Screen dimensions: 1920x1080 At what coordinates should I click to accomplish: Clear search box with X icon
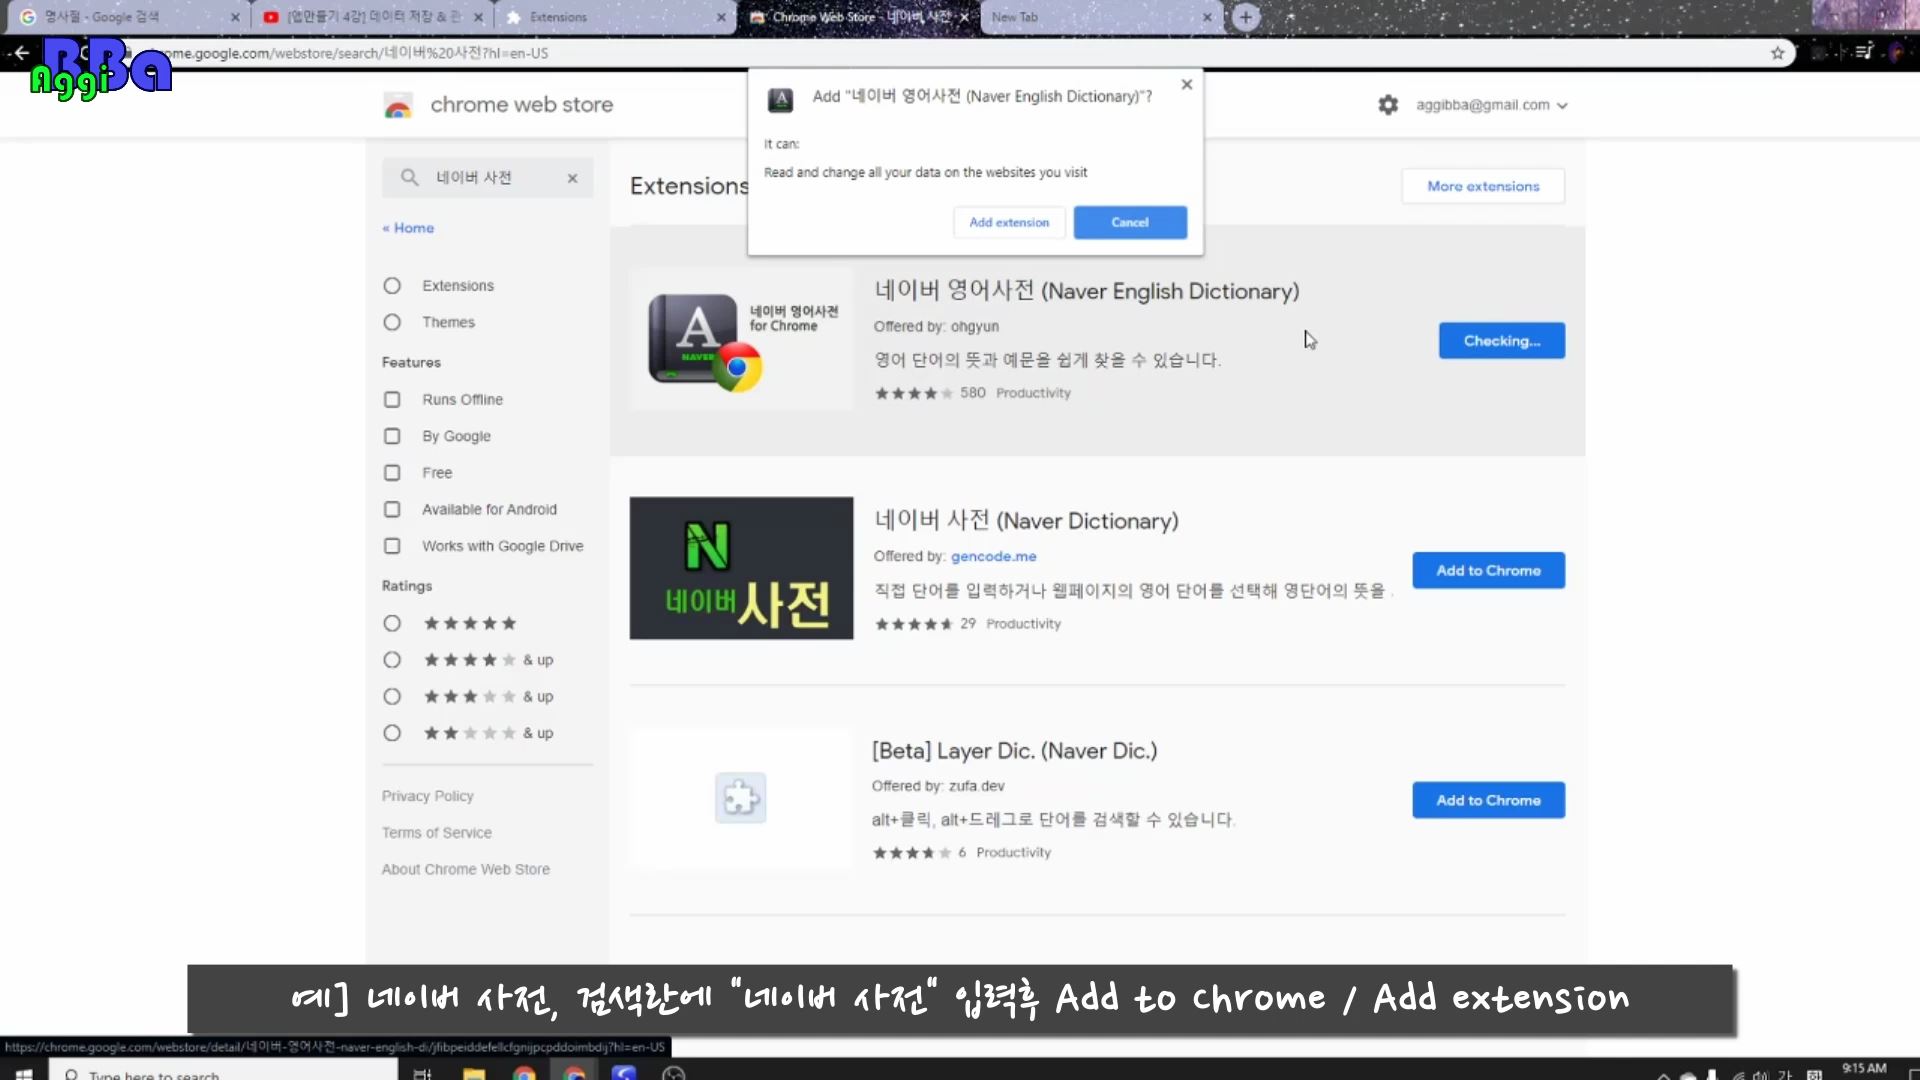pyautogui.click(x=572, y=178)
